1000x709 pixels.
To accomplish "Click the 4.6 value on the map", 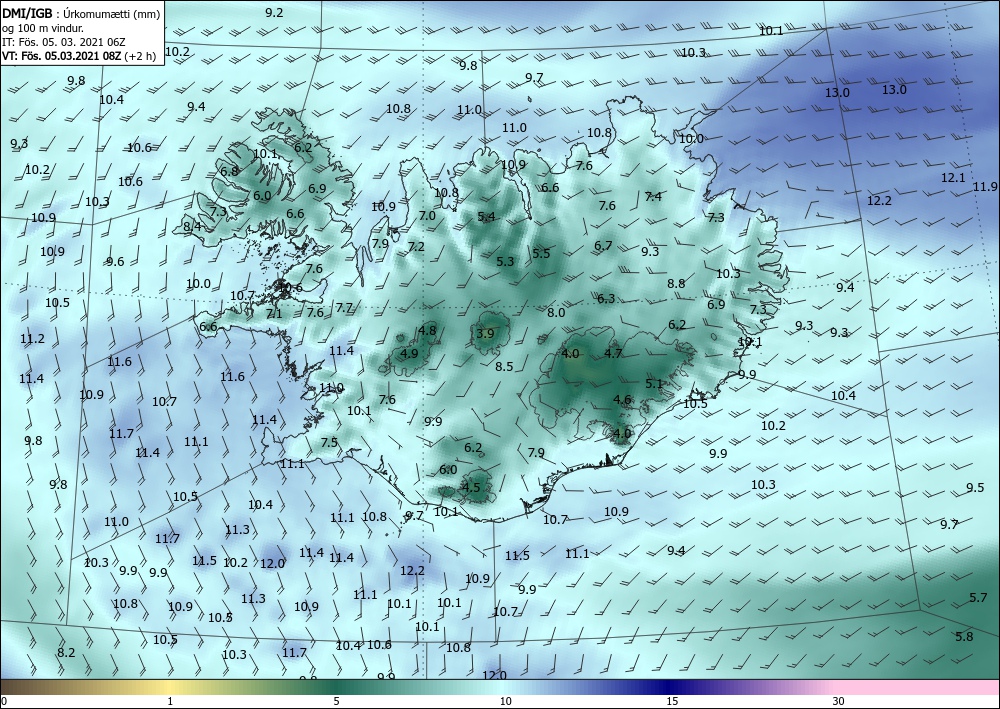I will click(622, 400).
